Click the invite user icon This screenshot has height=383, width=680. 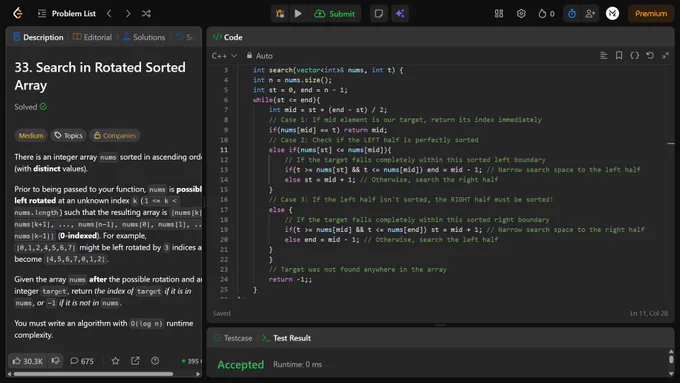pos(590,13)
